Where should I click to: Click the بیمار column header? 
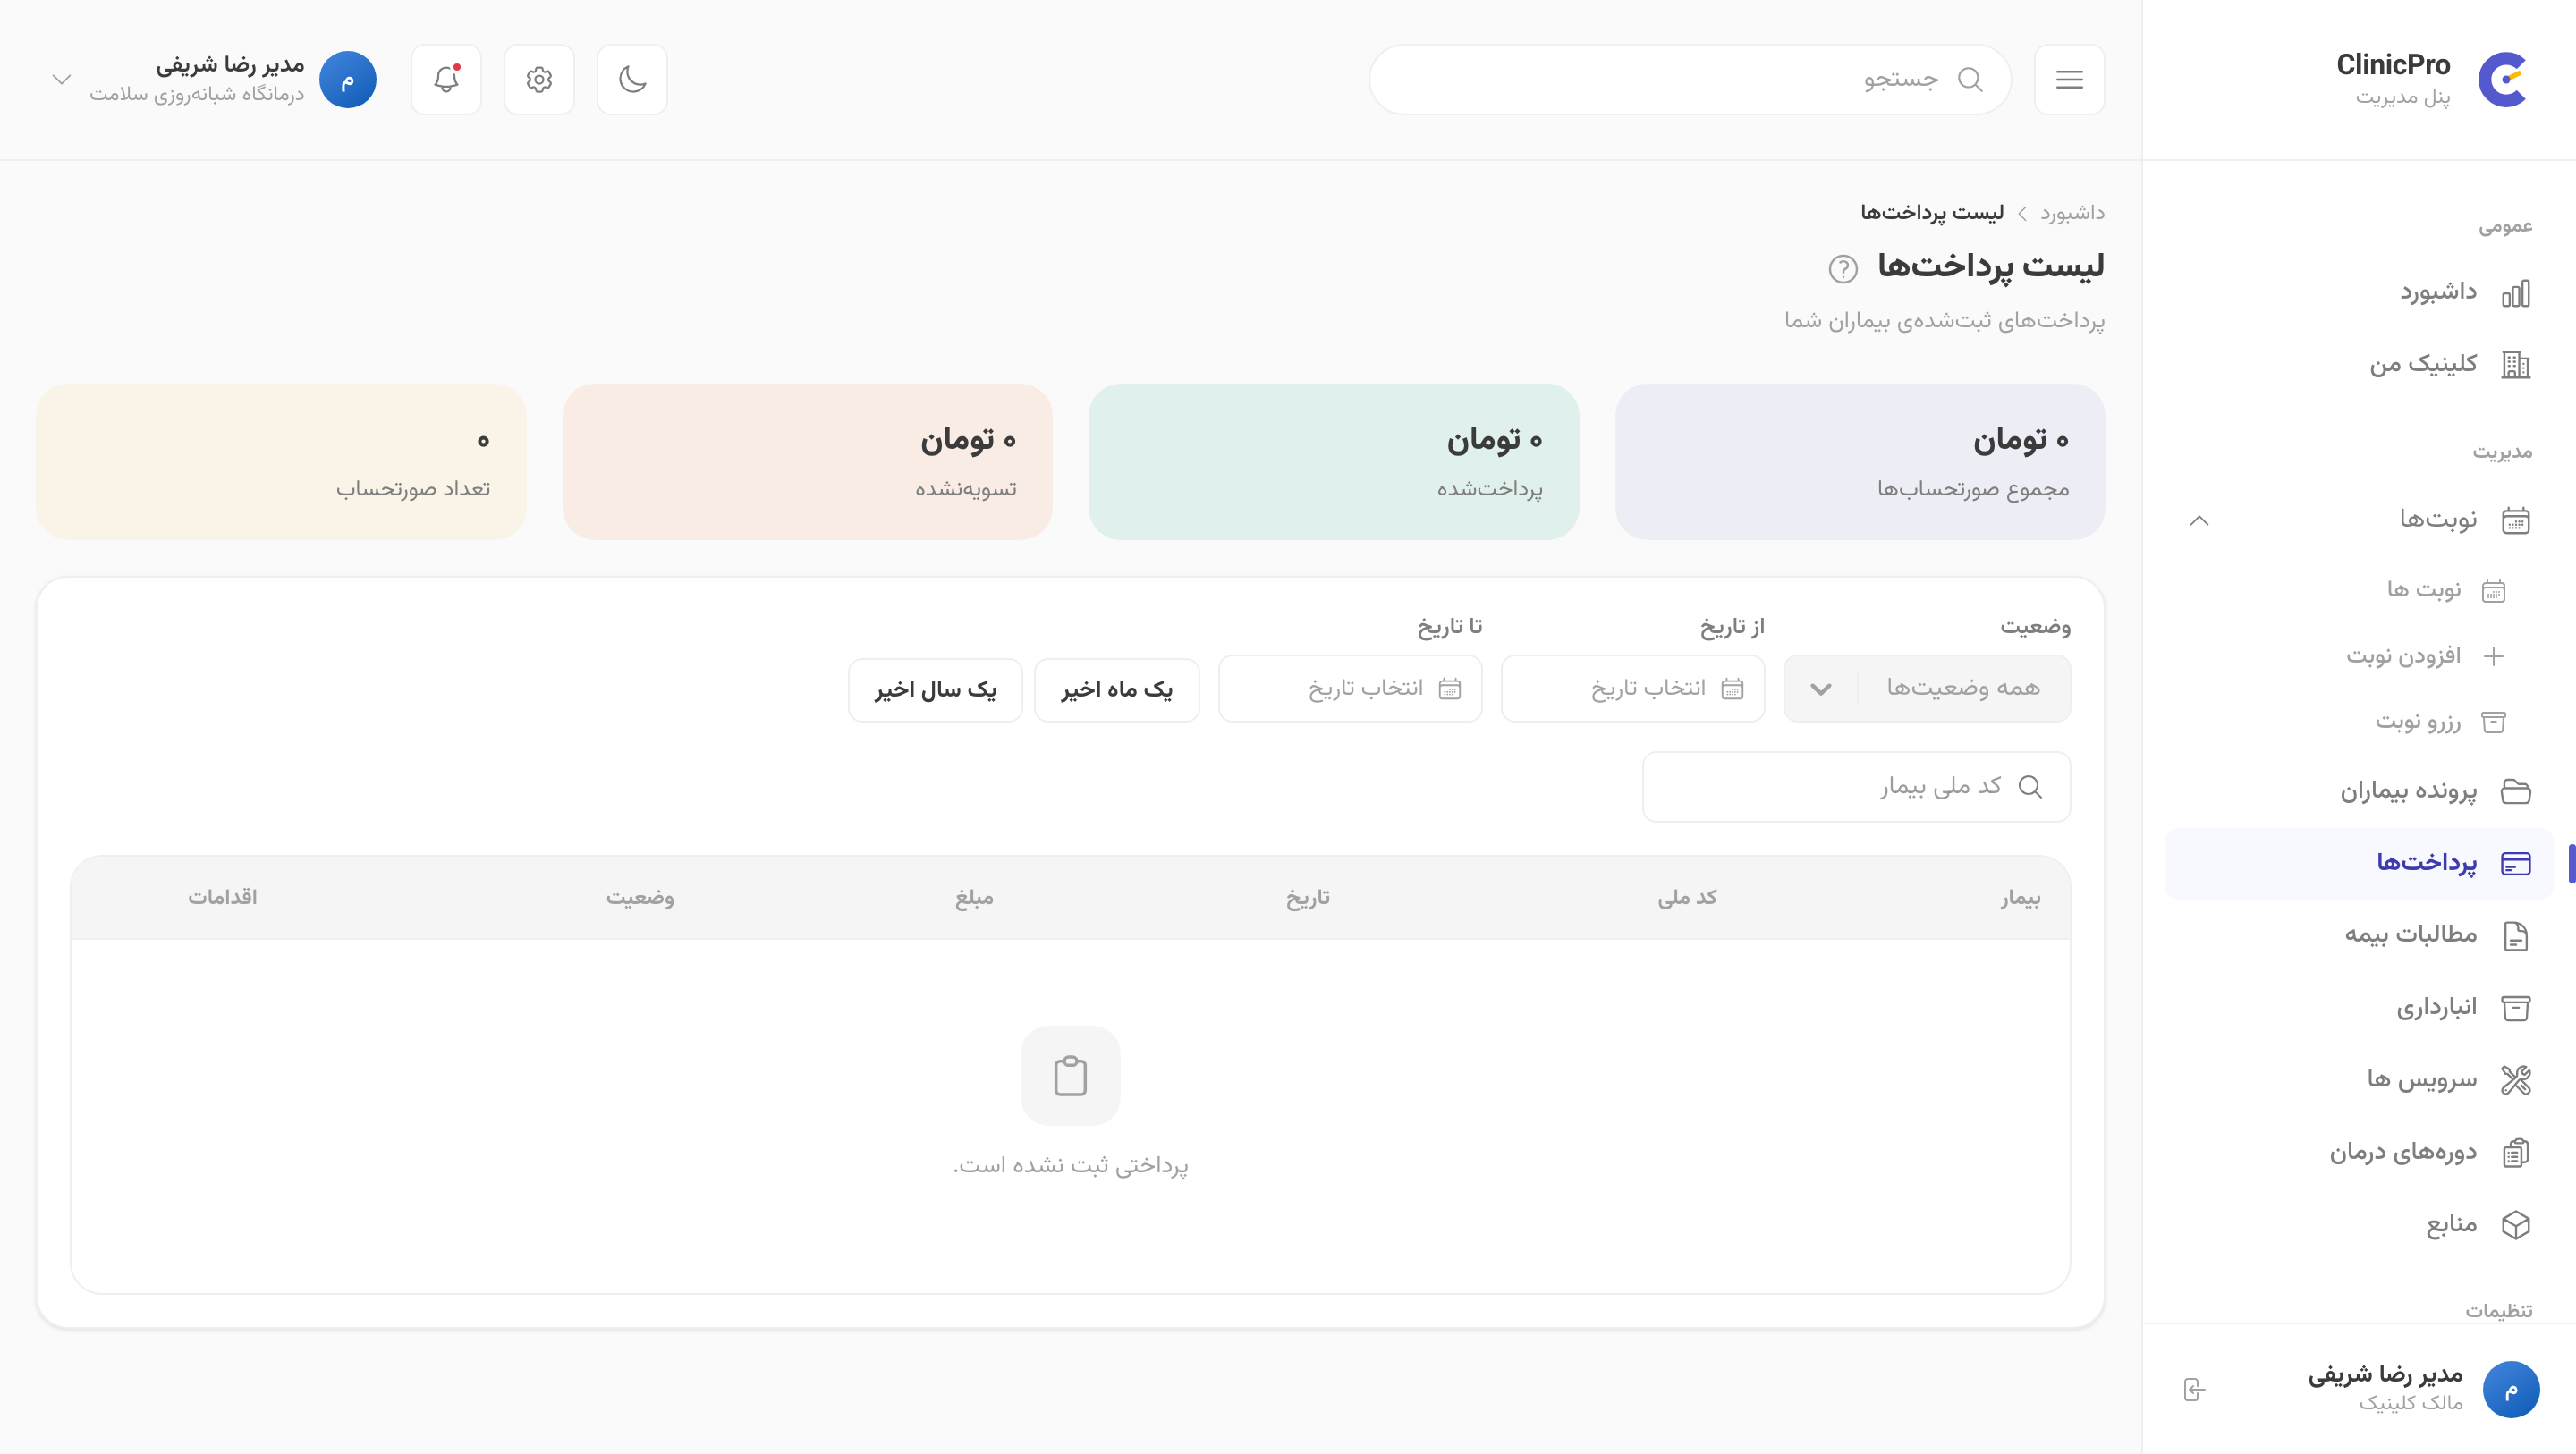pyautogui.click(x=2019, y=898)
